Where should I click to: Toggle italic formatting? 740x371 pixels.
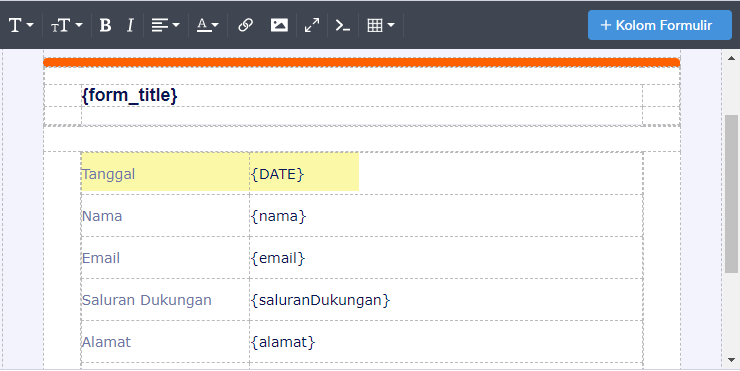(x=130, y=25)
